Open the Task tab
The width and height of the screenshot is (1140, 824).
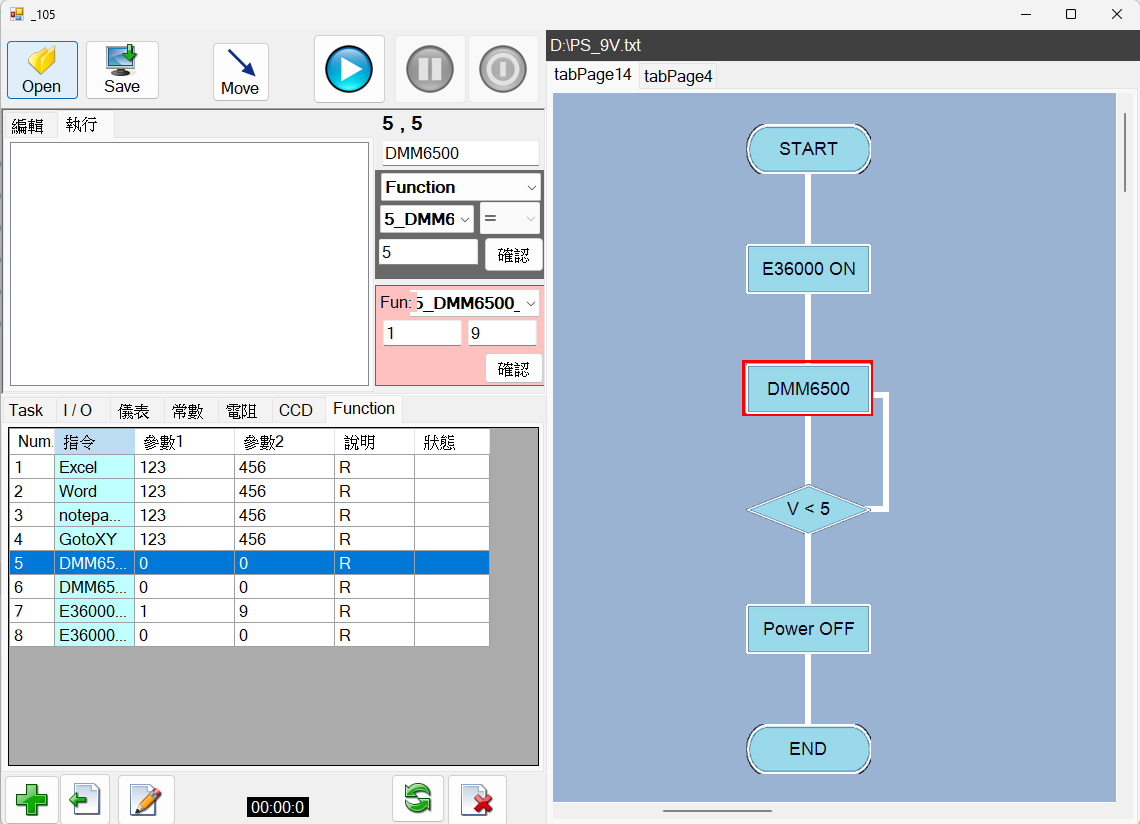tap(26, 410)
